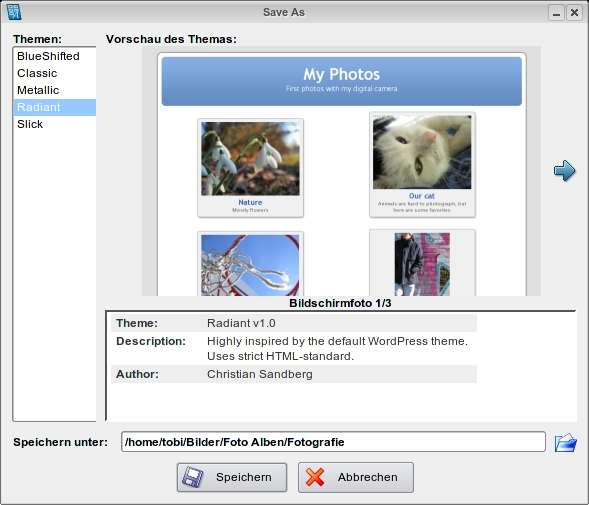589x505 pixels.
Task: Minimize the Save As window
Action: tap(556, 12)
